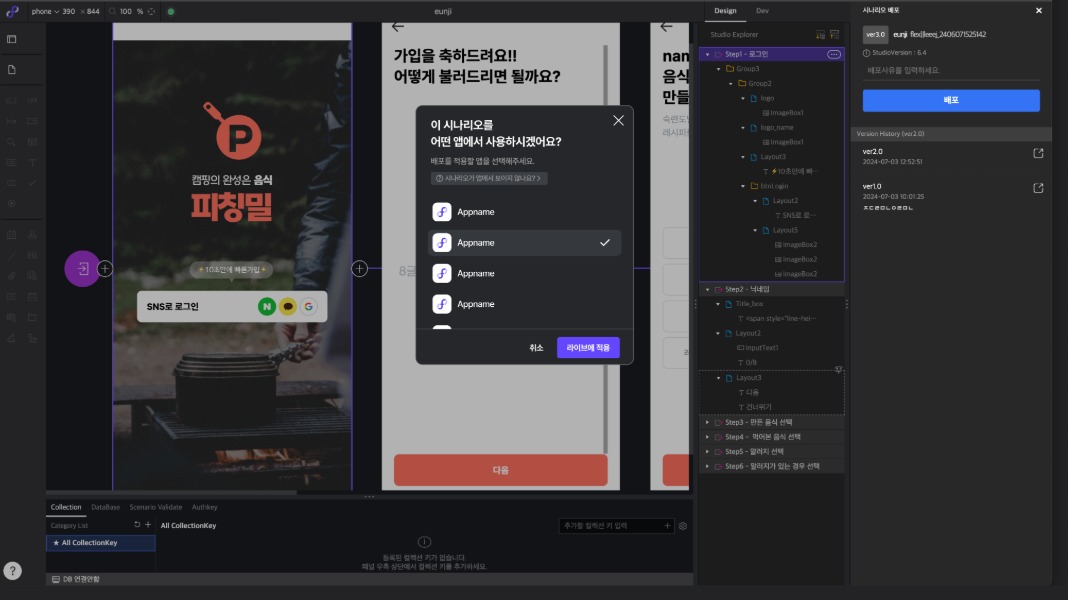This screenshot has height=600, width=1068.
Task: Select the checked Appname app entry
Action: pos(524,243)
